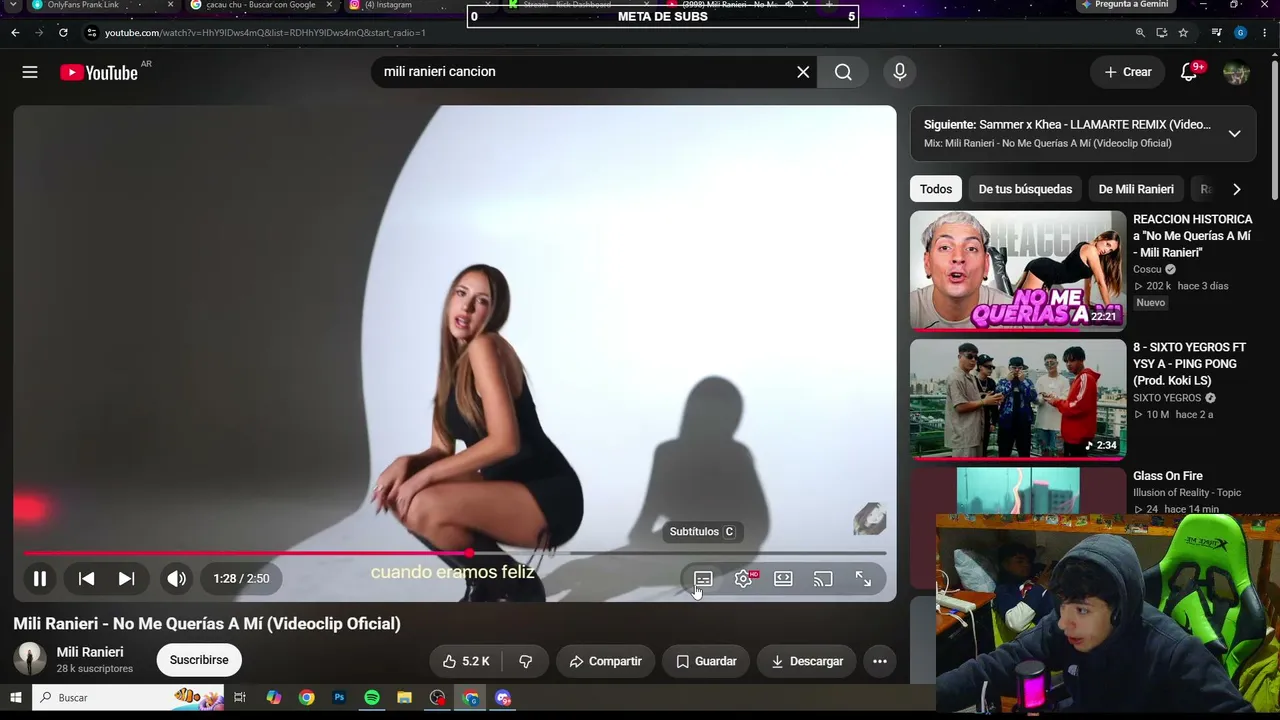Viewport: 1280px width, 720px height.
Task: Open Photoshop from the taskbar
Action: tap(339, 697)
